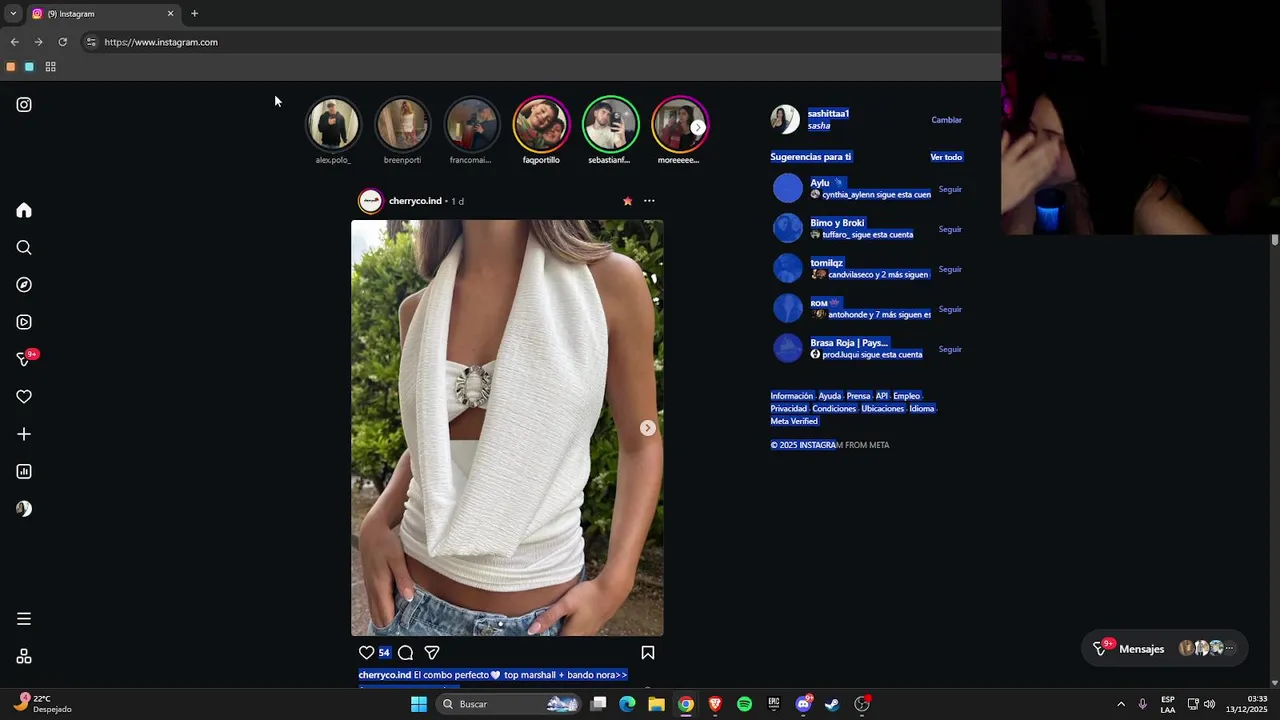Show hidden system tray icons
1280x720 pixels.
(1120, 704)
